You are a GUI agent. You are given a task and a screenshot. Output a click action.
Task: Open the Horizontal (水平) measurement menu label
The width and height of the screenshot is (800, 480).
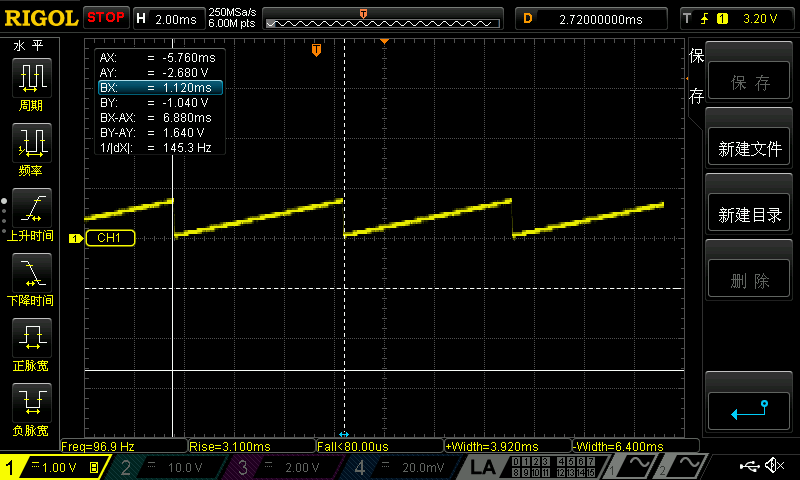29,46
